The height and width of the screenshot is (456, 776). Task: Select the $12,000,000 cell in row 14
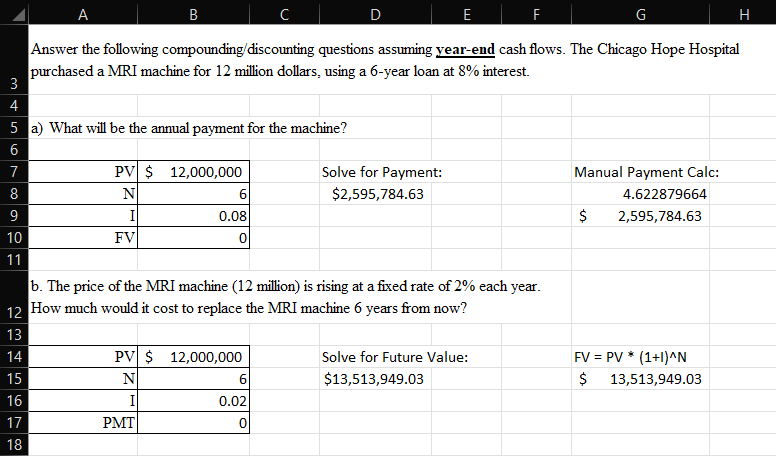click(194, 357)
